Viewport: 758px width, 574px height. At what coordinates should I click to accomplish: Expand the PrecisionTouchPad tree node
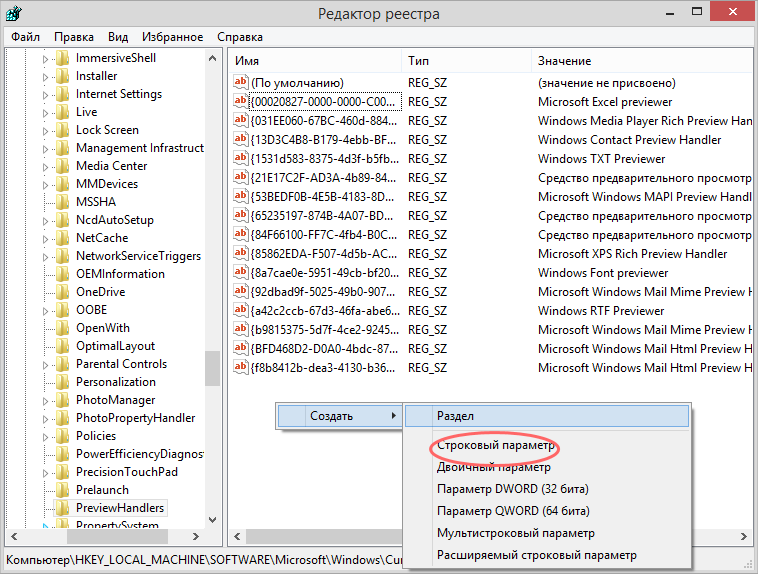tap(45, 473)
